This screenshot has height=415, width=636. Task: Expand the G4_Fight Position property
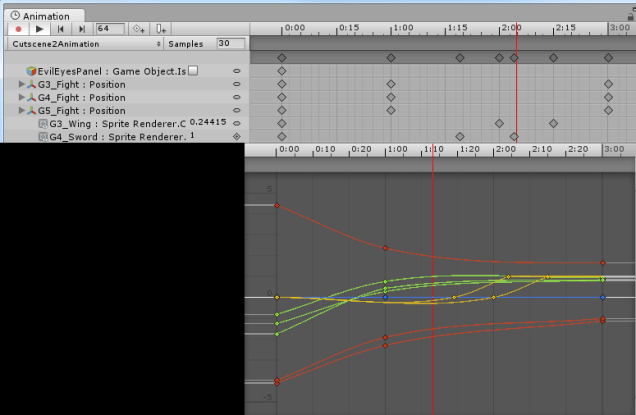pyautogui.click(x=22, y=98)
